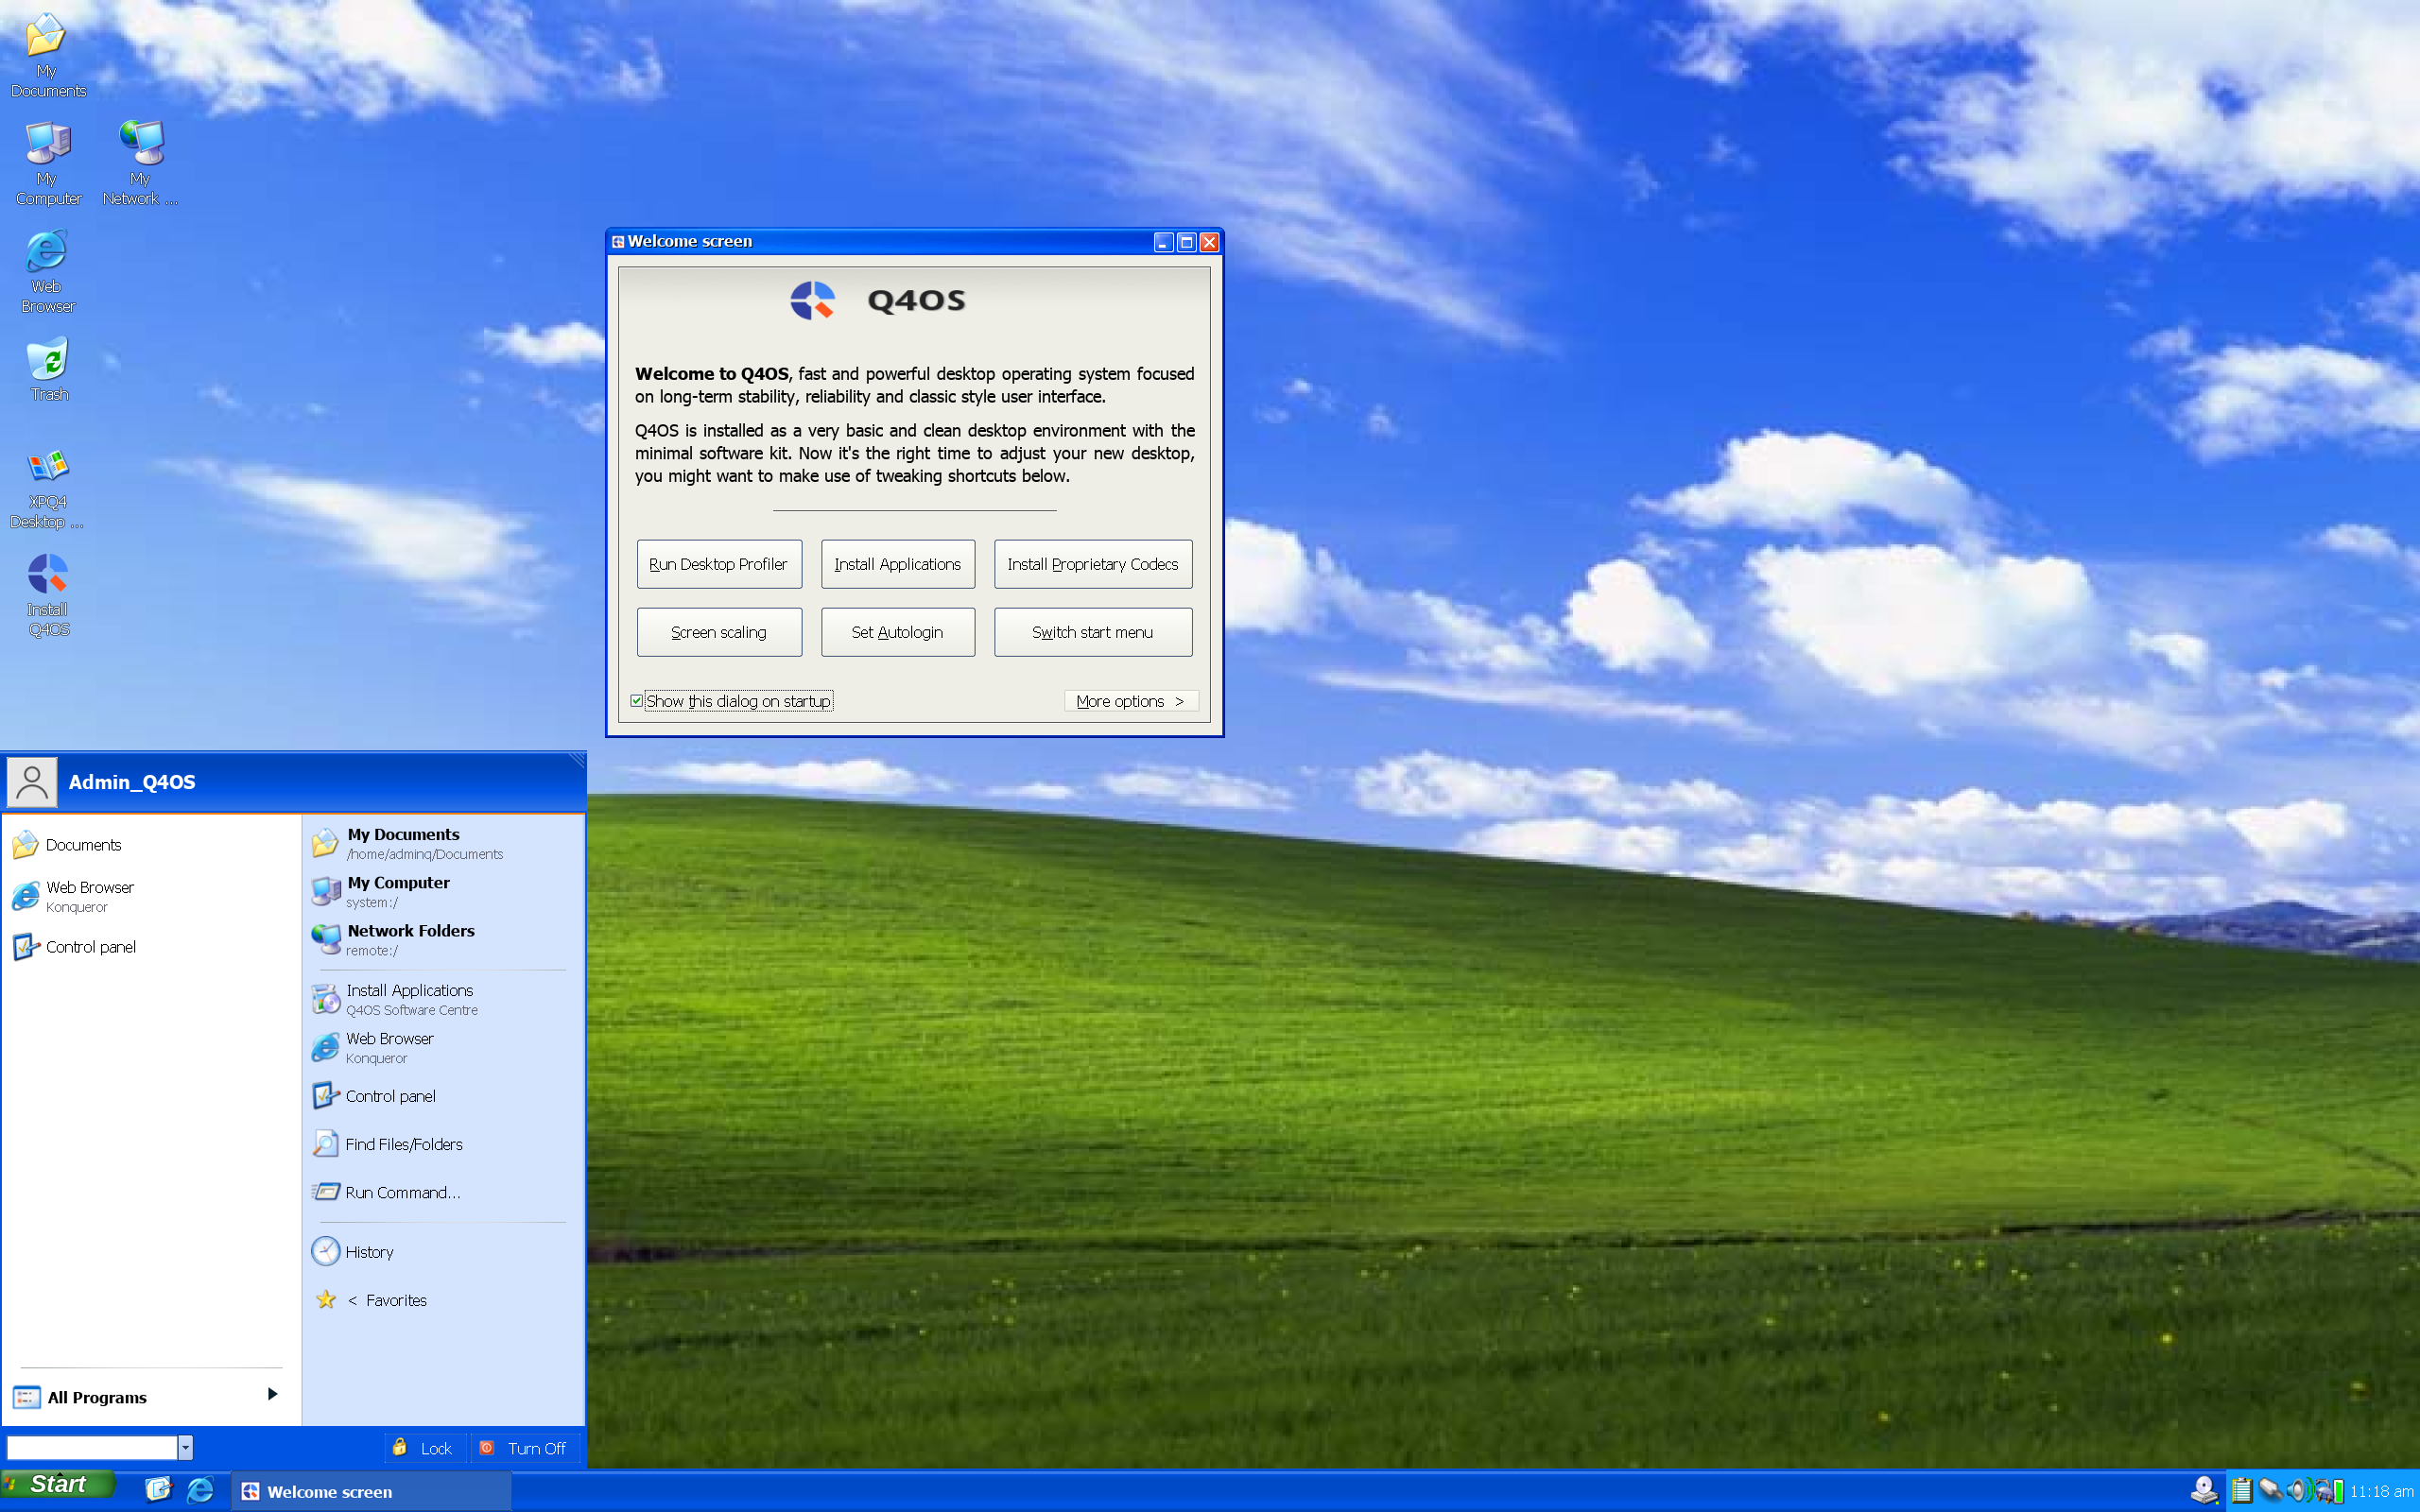Click the volume speaker tray icon
2420x1512 pixels.
click(2300, 1490)
